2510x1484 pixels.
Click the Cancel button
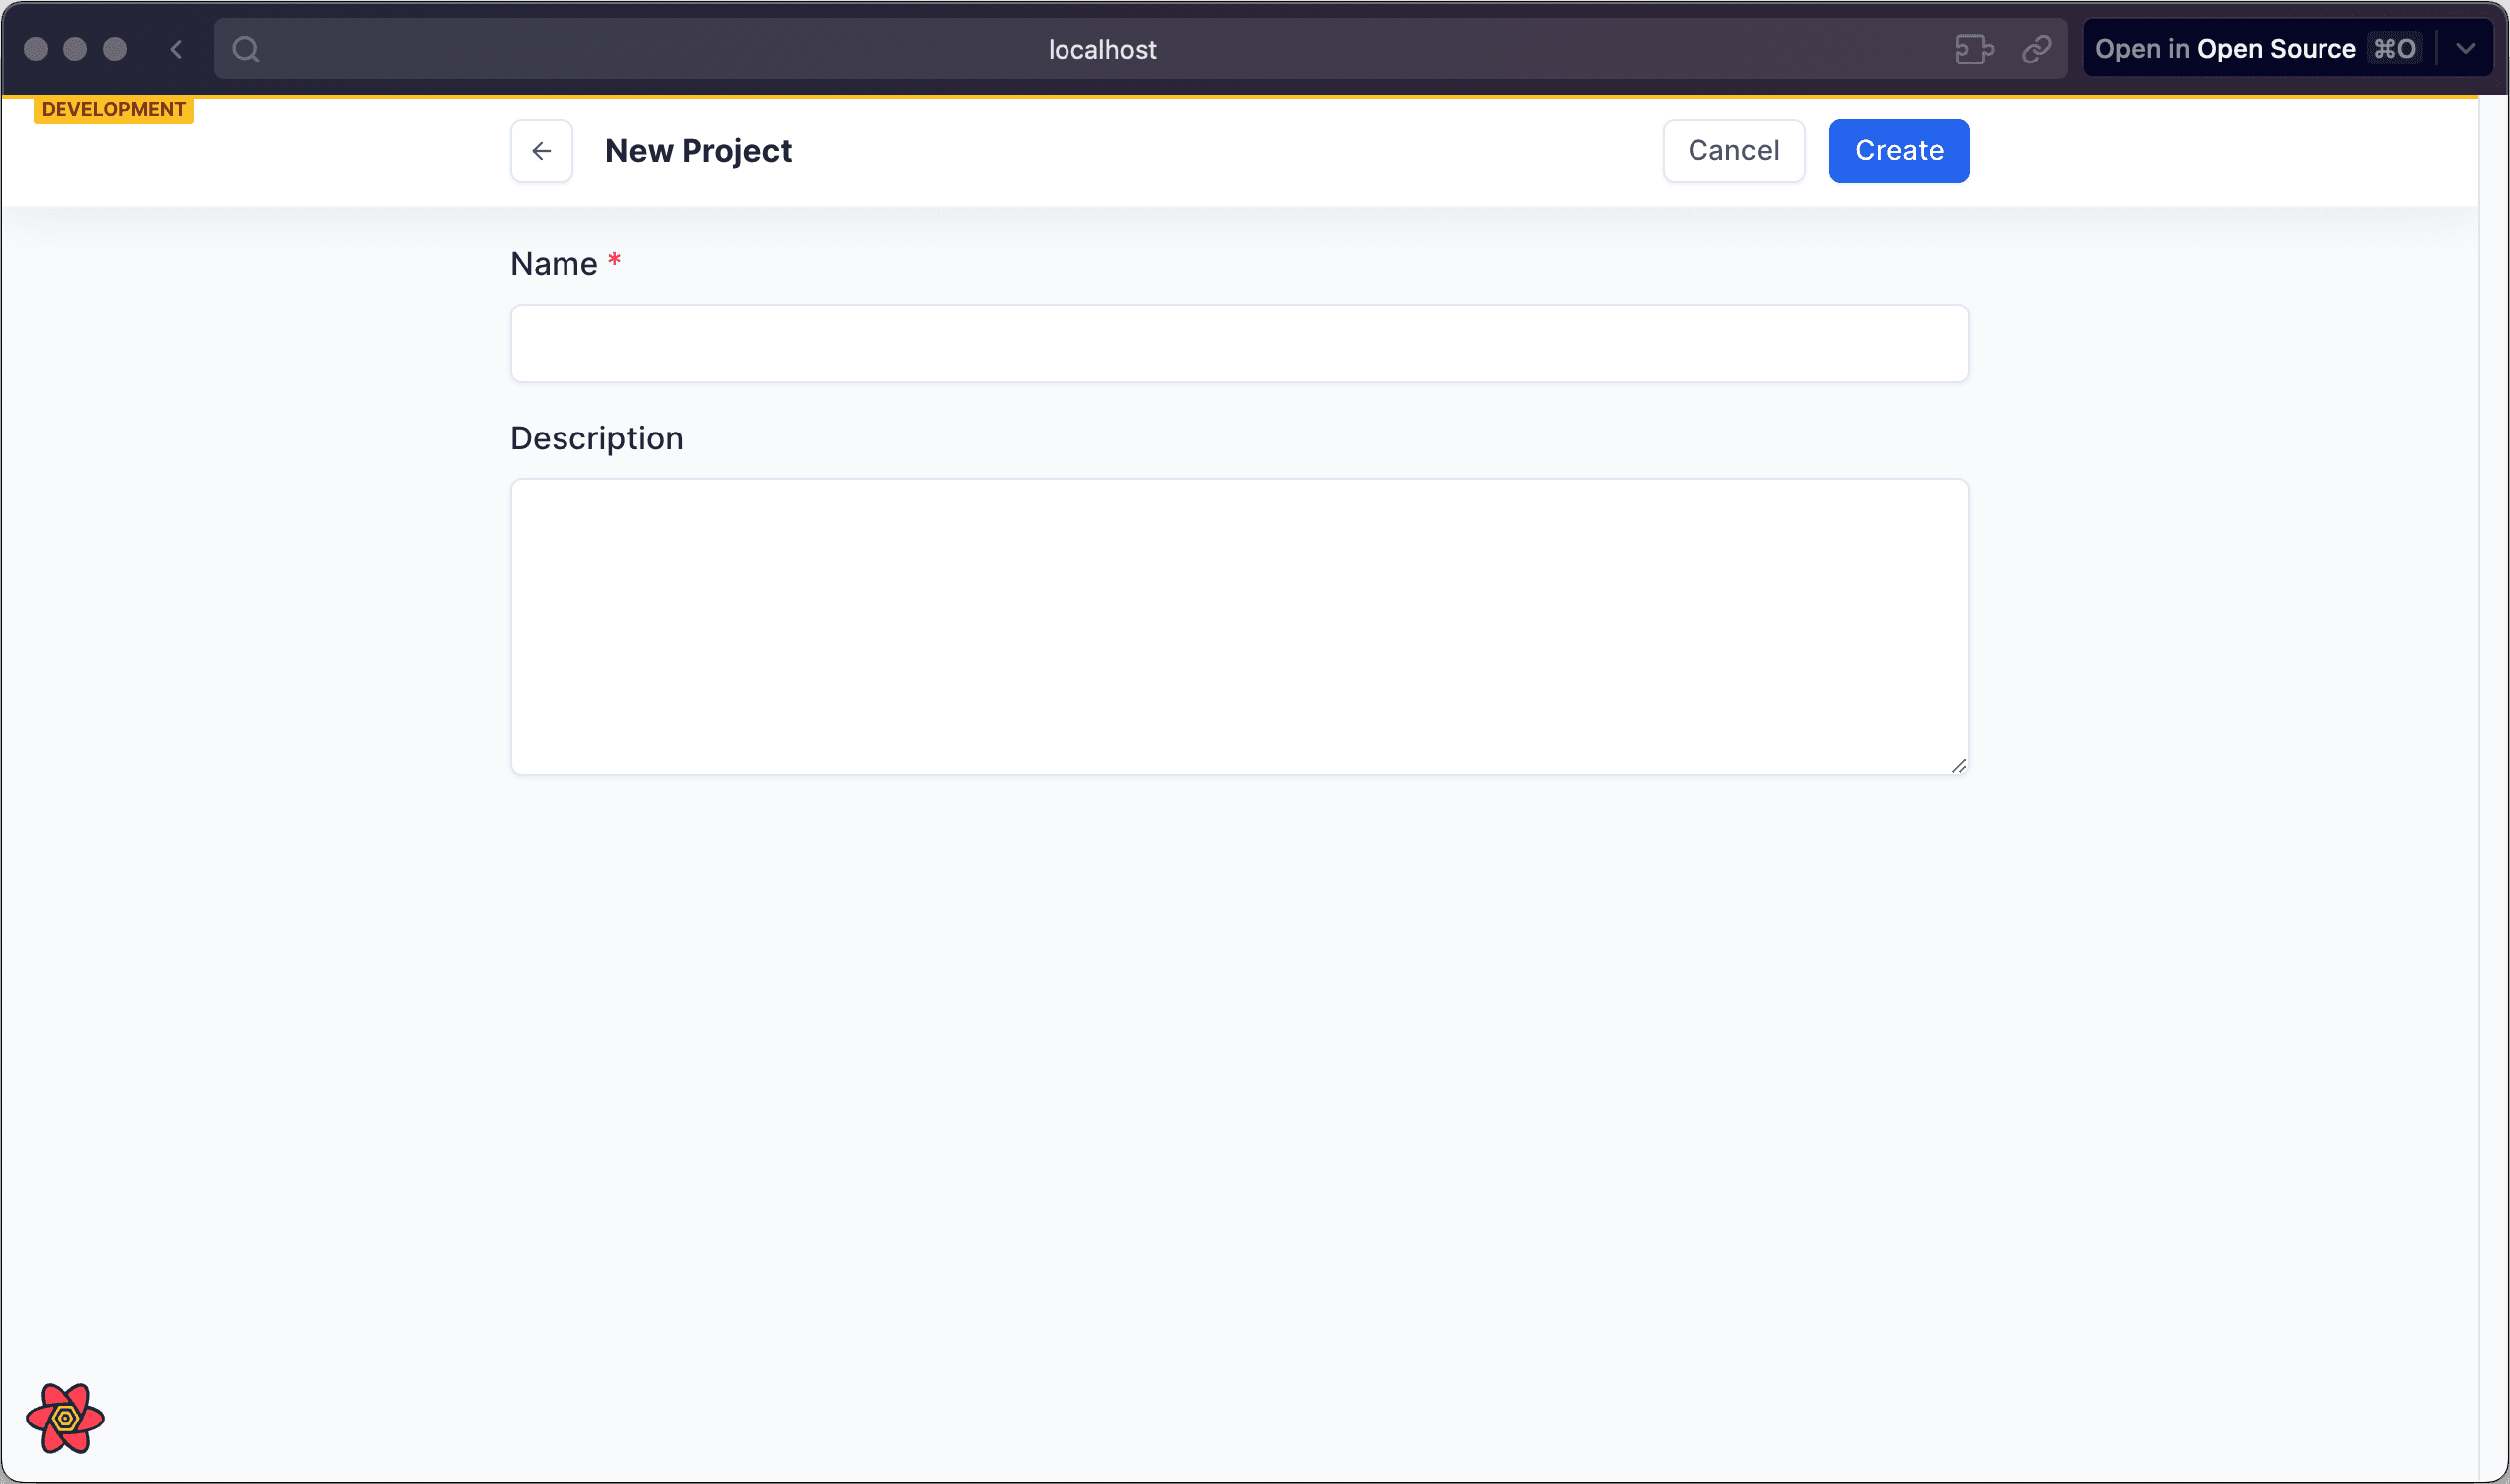(1733, 150)
